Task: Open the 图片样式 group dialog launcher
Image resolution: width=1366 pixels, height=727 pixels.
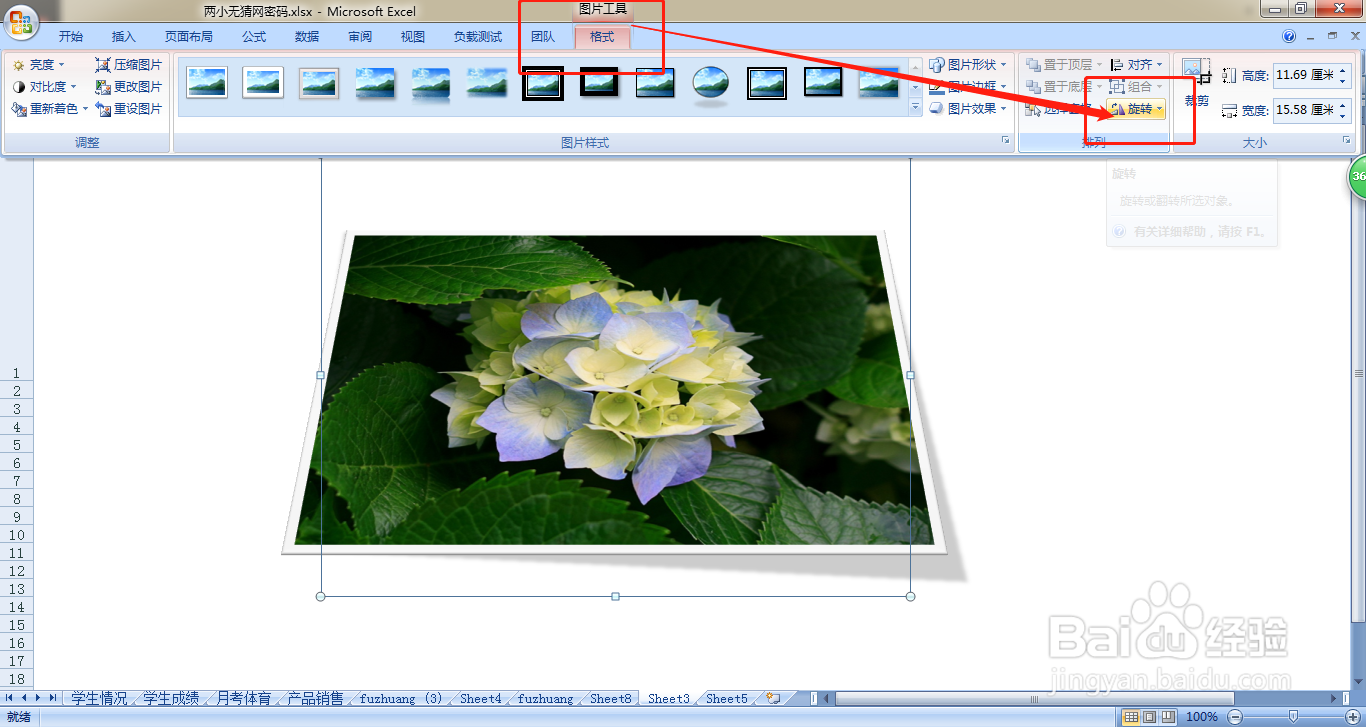Action: pos(1006,142)
